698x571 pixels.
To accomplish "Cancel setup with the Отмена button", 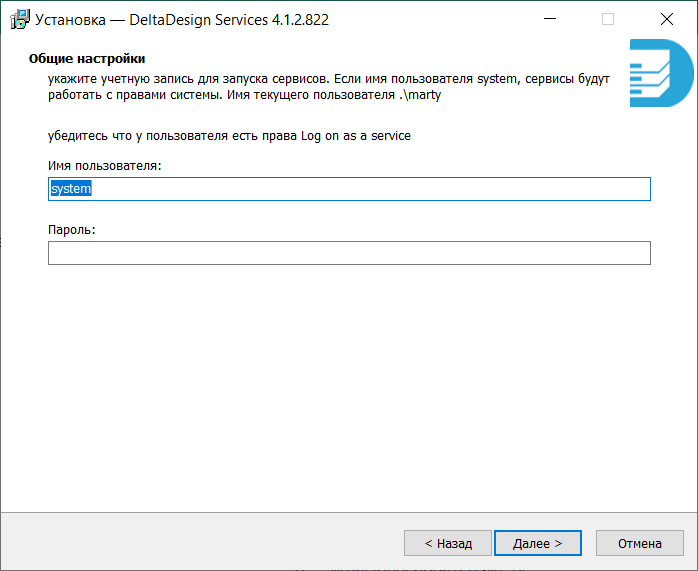I will (x=640, y=543).
